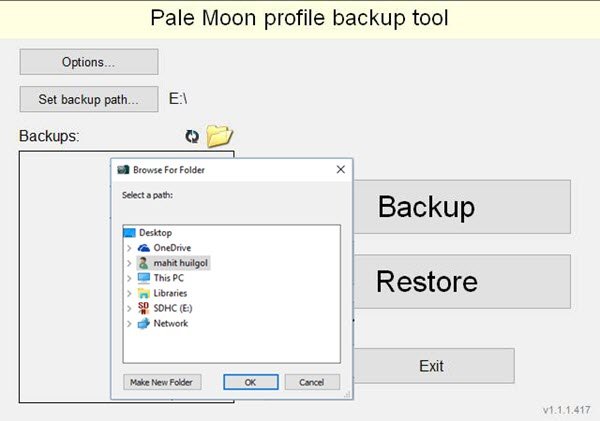Click OK in Browse For Folder
This screenshot has width=600, height=421.
click(x=251, y=382)
